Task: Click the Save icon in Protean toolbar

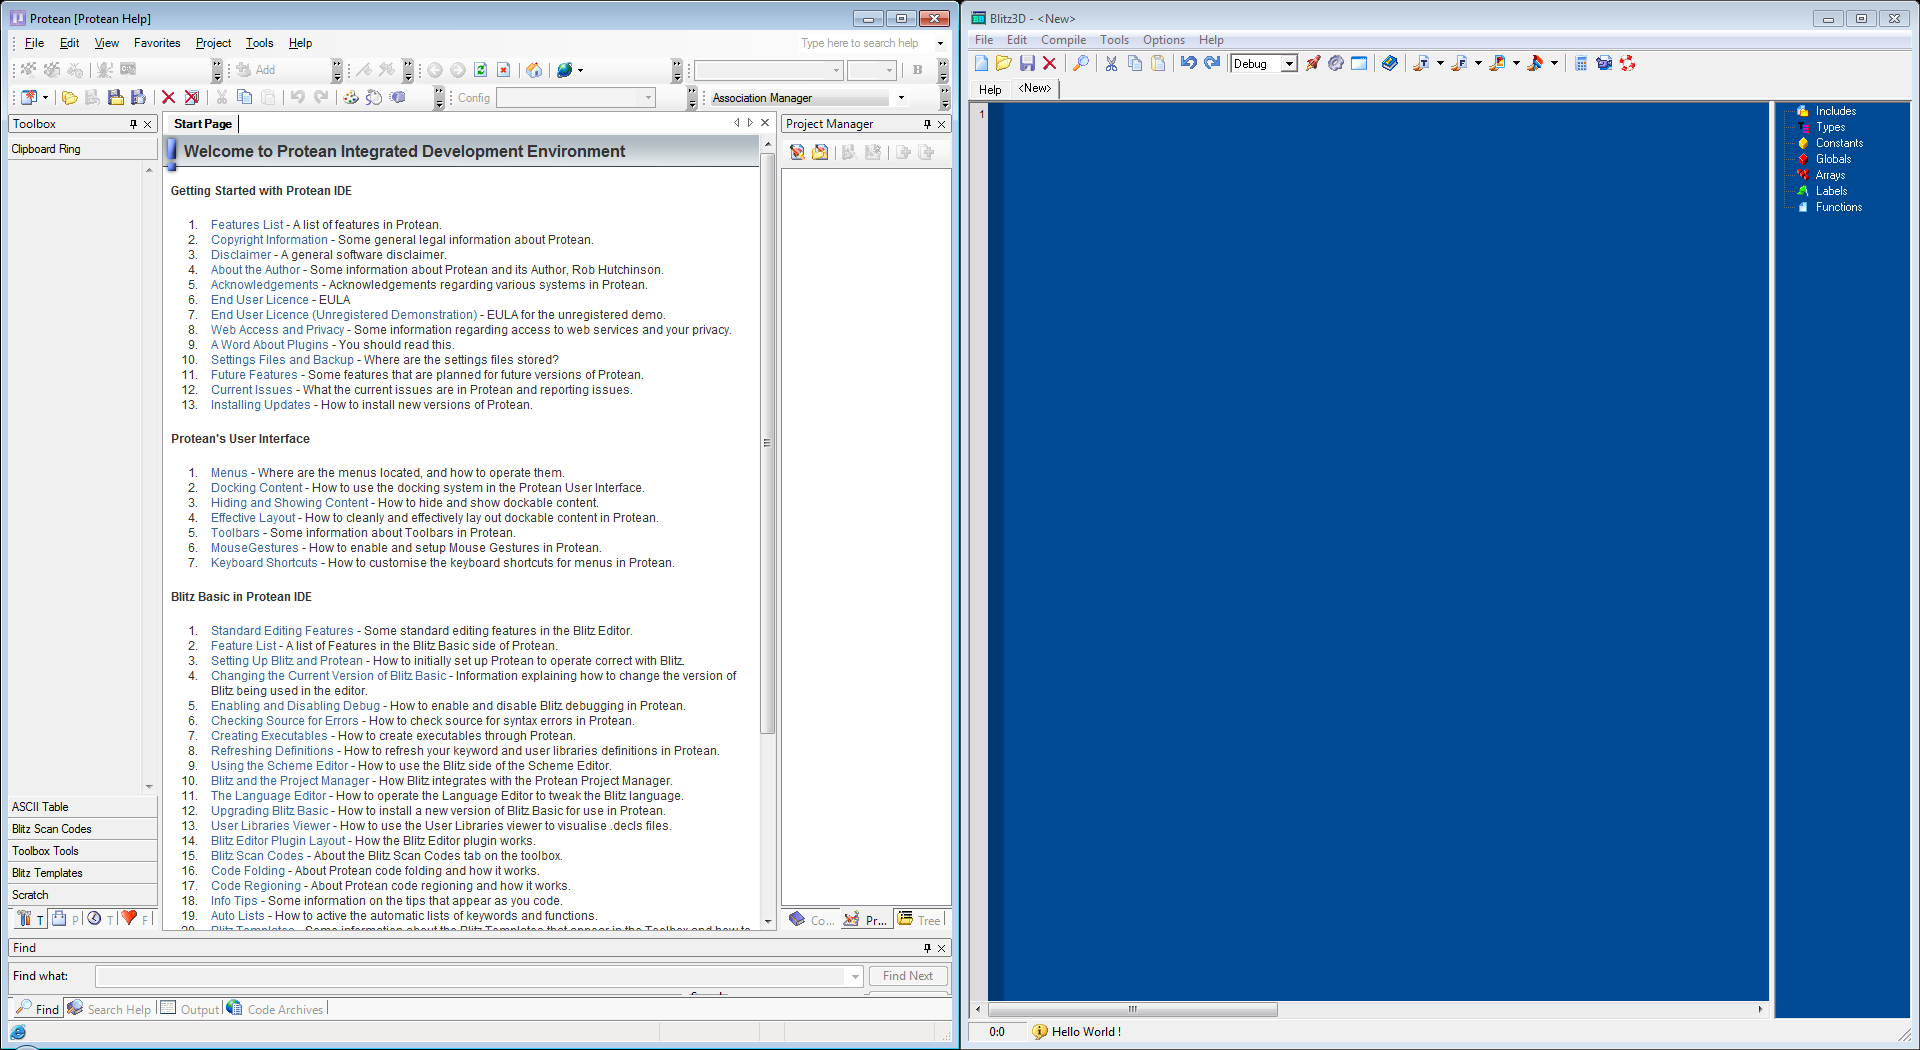Action: click(116, 98)
